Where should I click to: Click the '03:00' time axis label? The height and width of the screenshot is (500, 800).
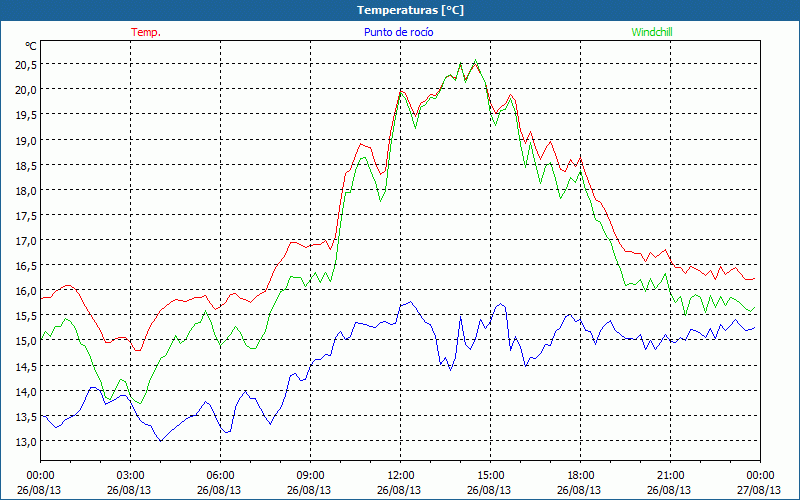[x=130, y=476]
